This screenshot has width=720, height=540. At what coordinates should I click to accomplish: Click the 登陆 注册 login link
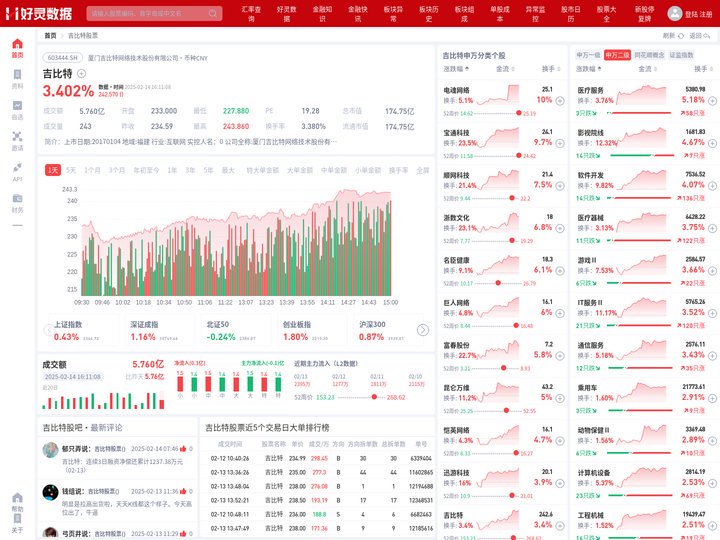698,14
